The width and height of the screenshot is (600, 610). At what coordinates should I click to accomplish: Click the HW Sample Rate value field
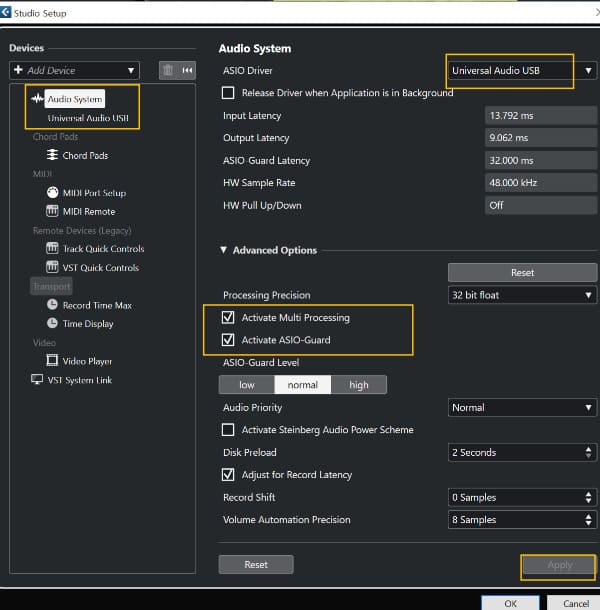(541, 182)
